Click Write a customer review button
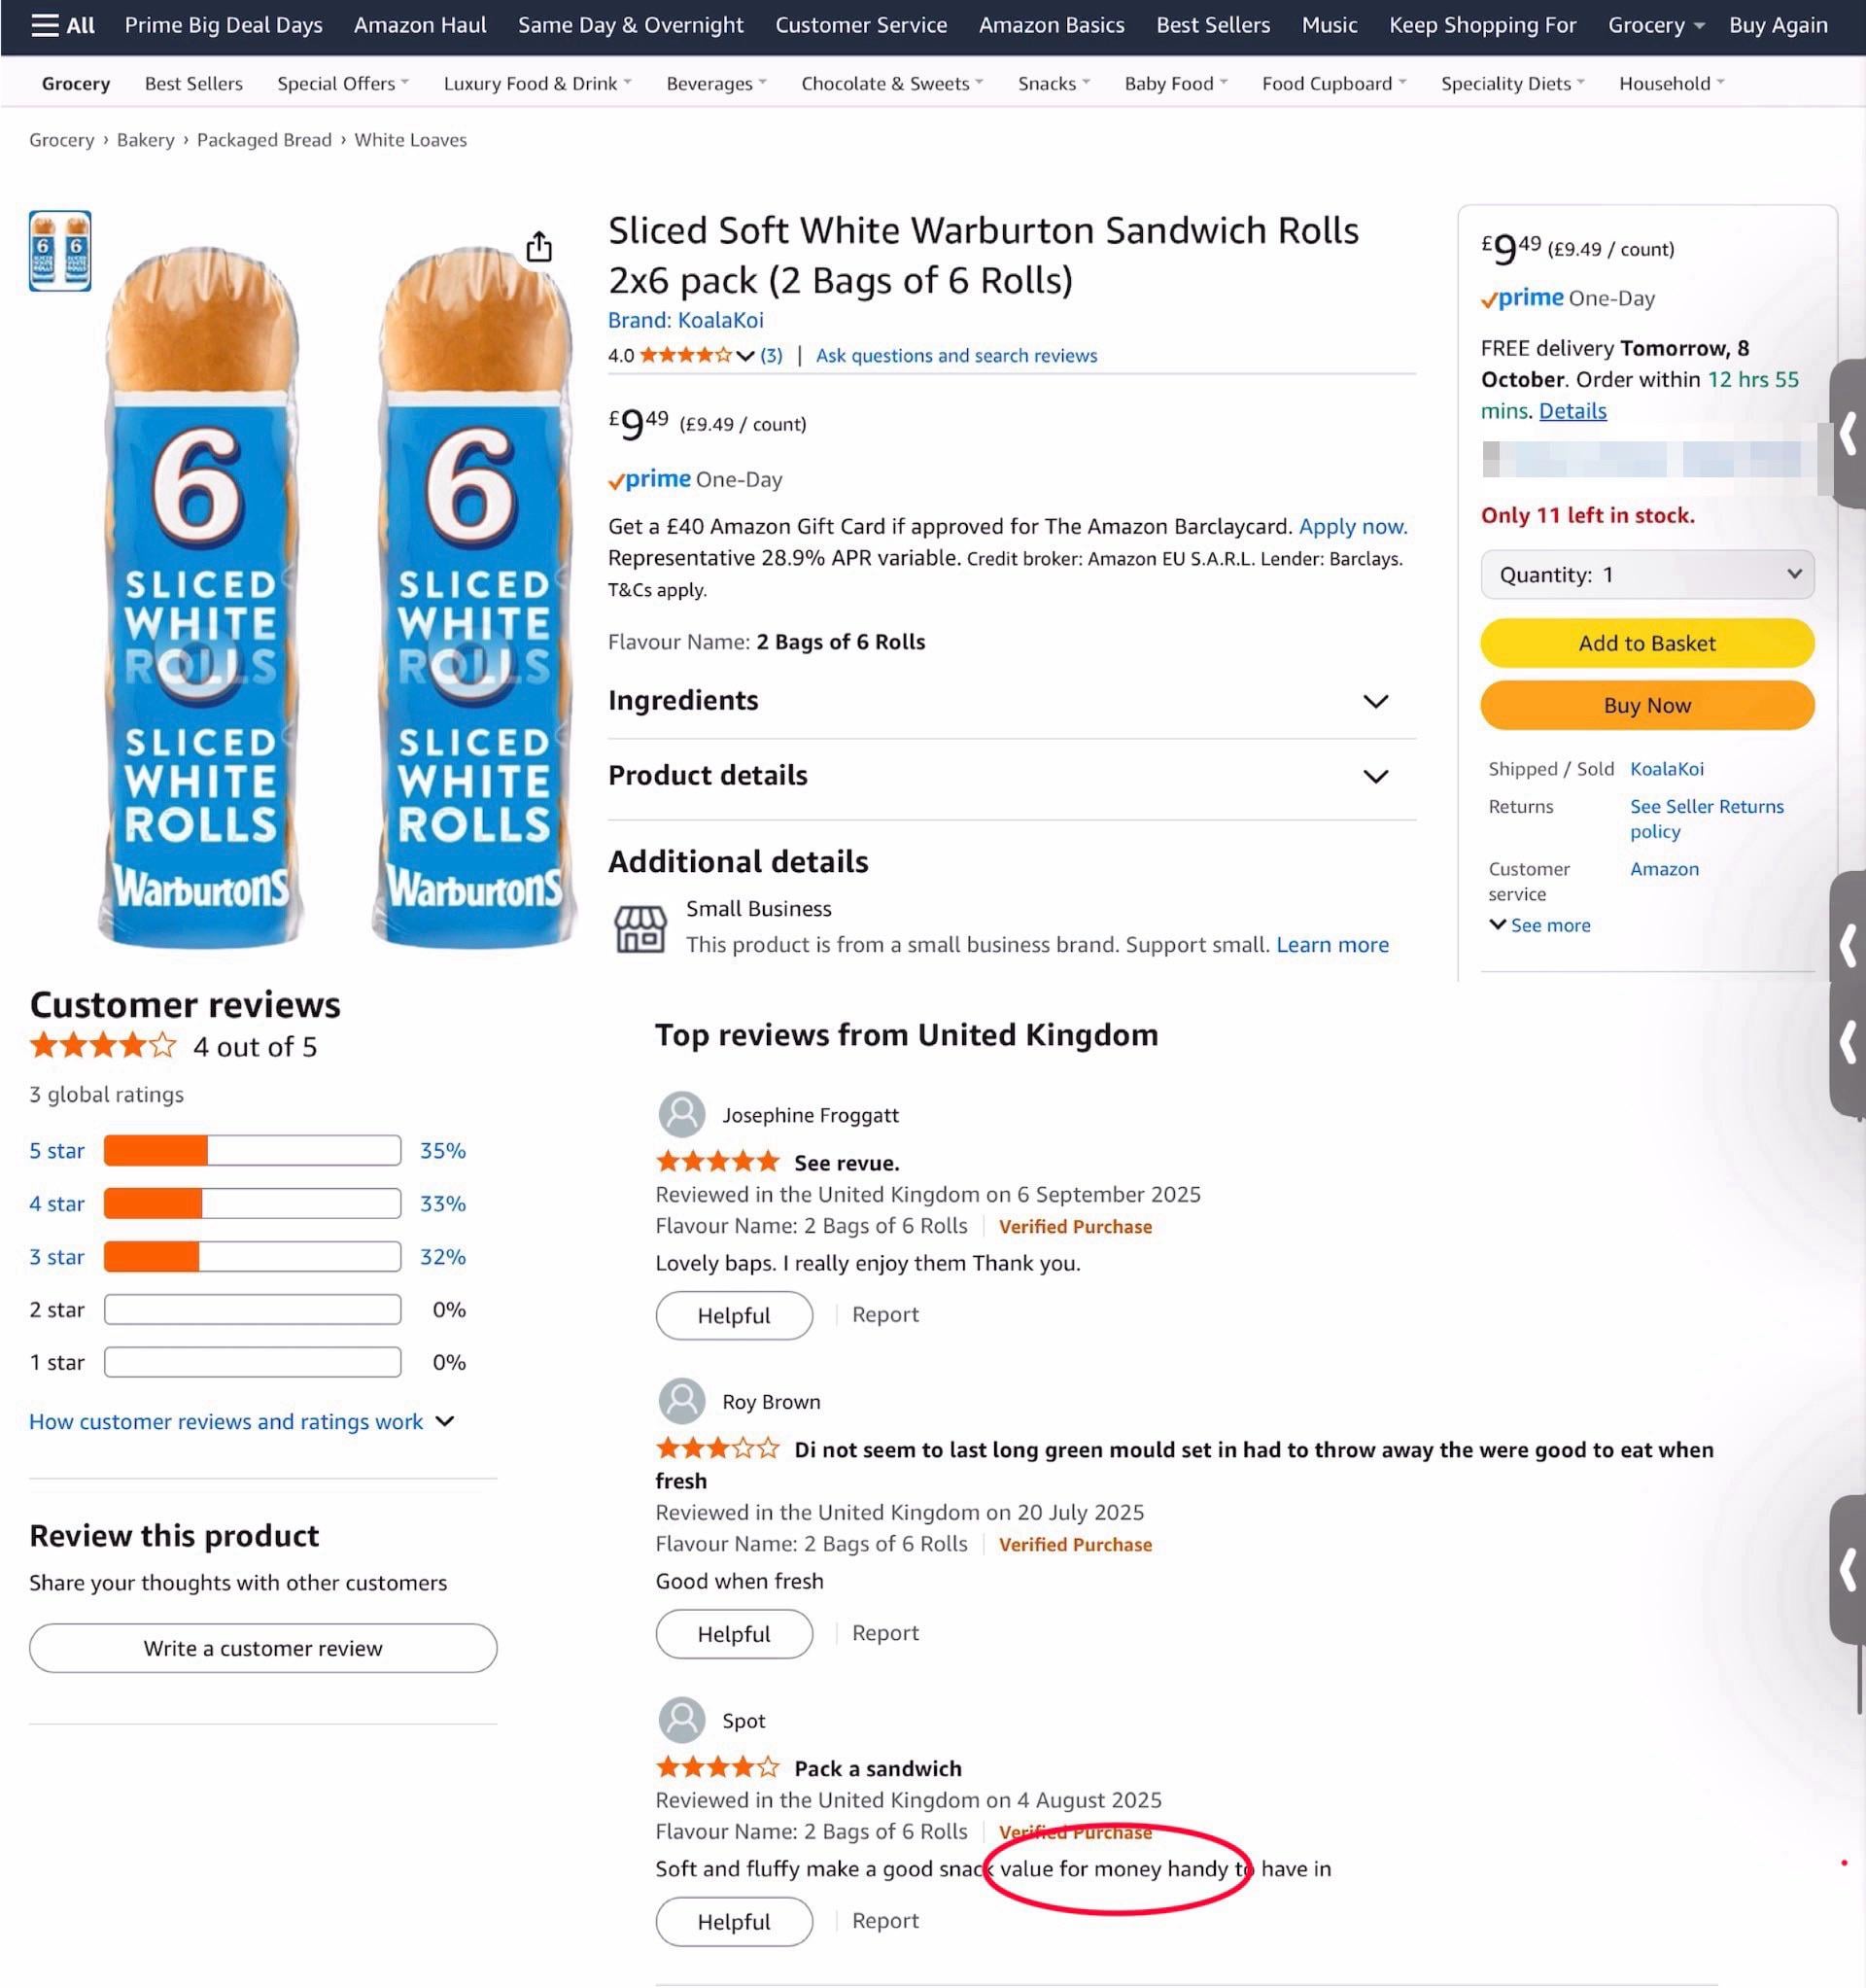 pos(263,1648)
